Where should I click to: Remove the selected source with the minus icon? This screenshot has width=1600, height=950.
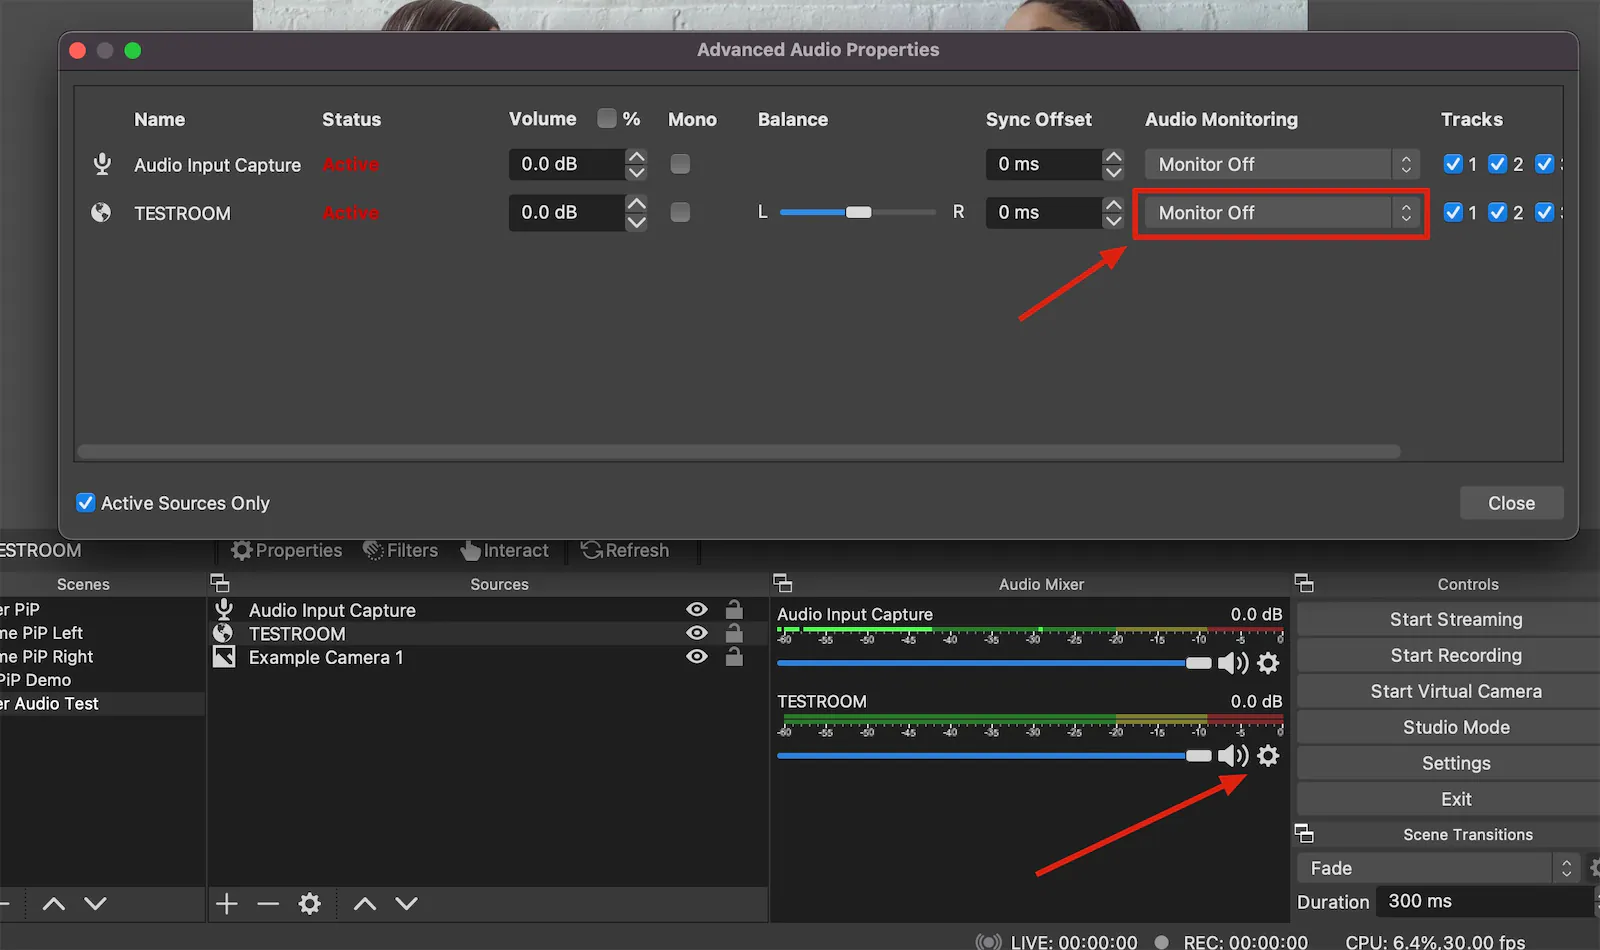pos(267,903)
